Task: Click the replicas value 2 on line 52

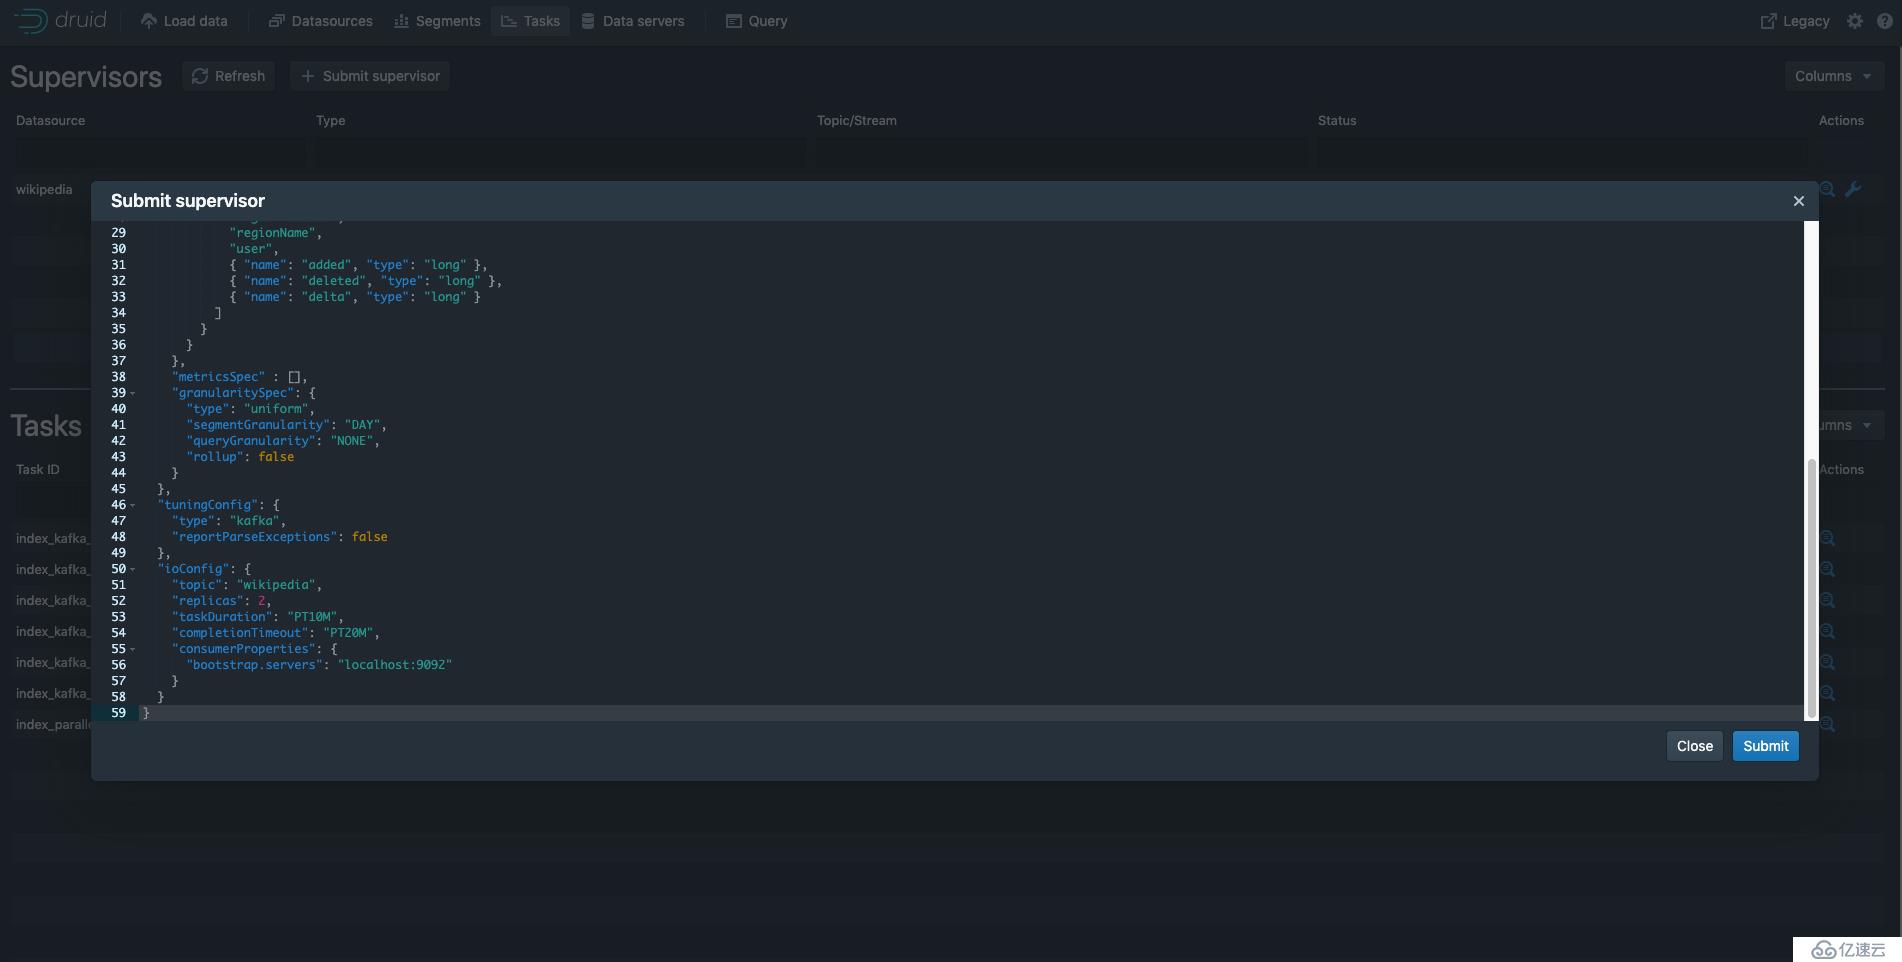Action: (x=262, y=601)
